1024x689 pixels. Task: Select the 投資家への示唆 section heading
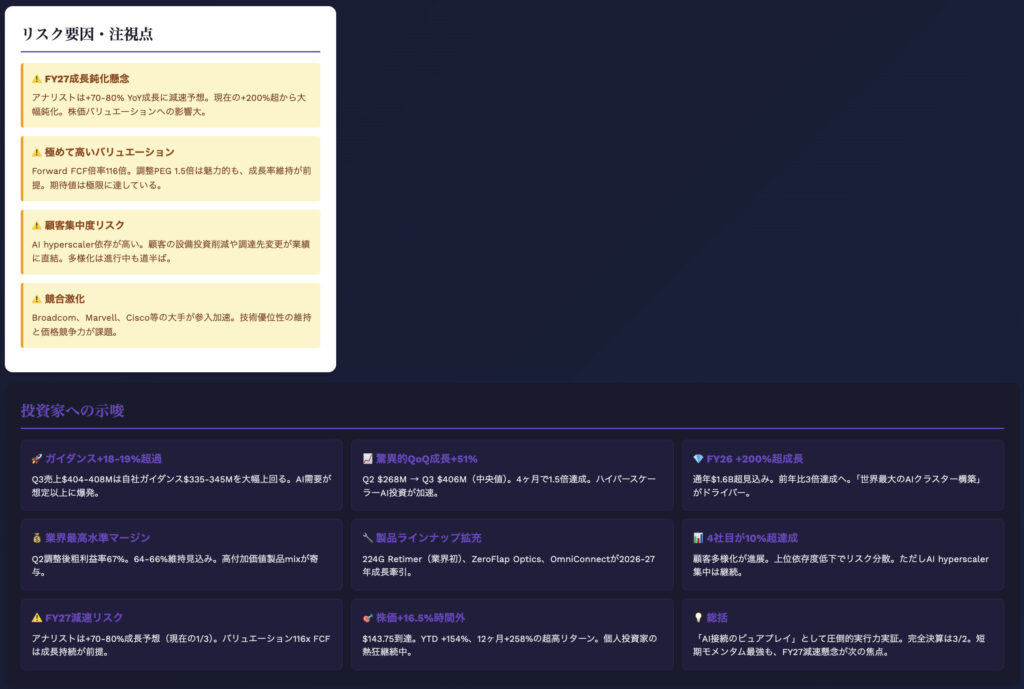[72, 411]
